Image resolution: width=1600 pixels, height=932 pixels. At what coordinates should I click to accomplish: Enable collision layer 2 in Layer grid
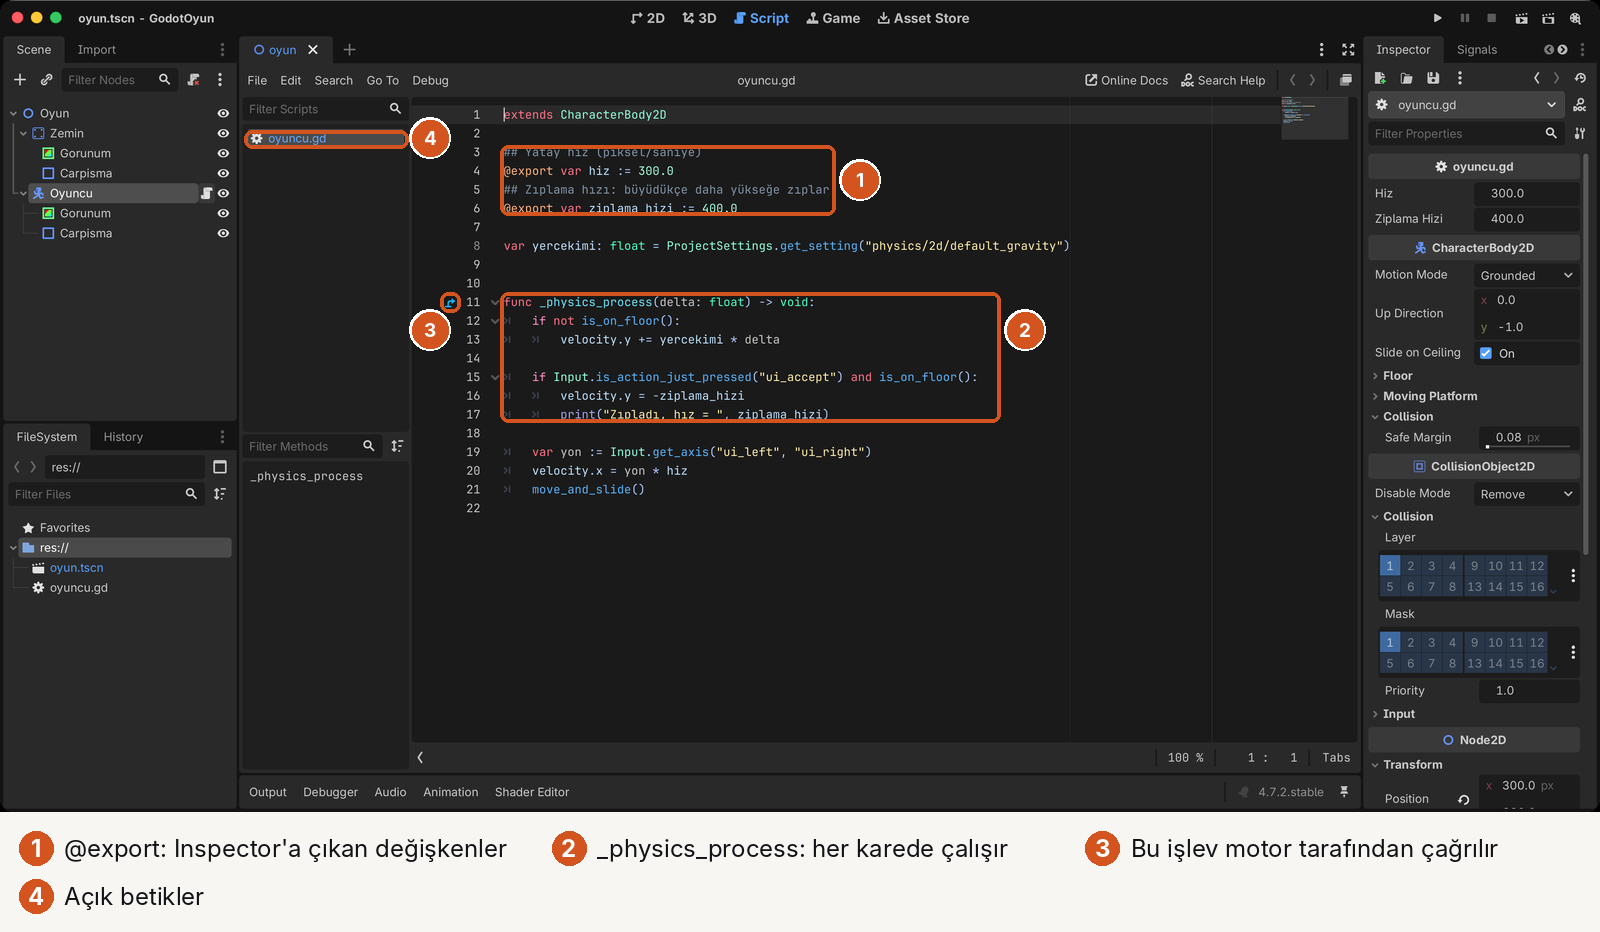[1411, 566]
